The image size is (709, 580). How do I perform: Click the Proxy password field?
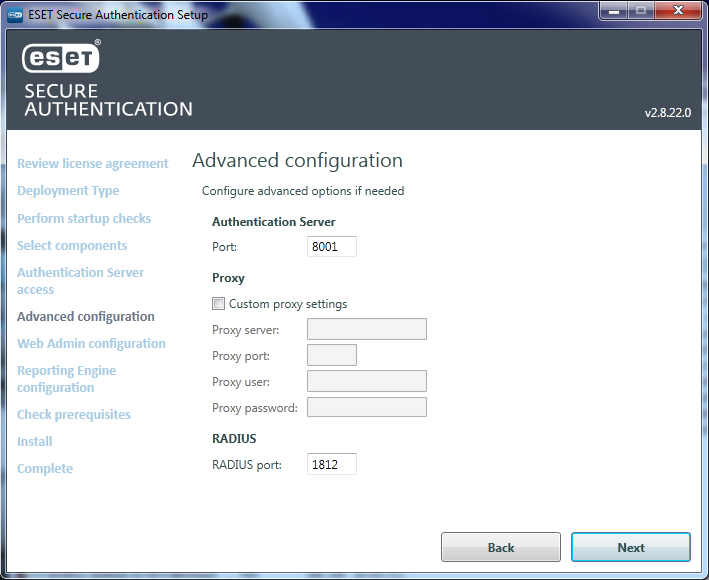[x=366, y=407]
